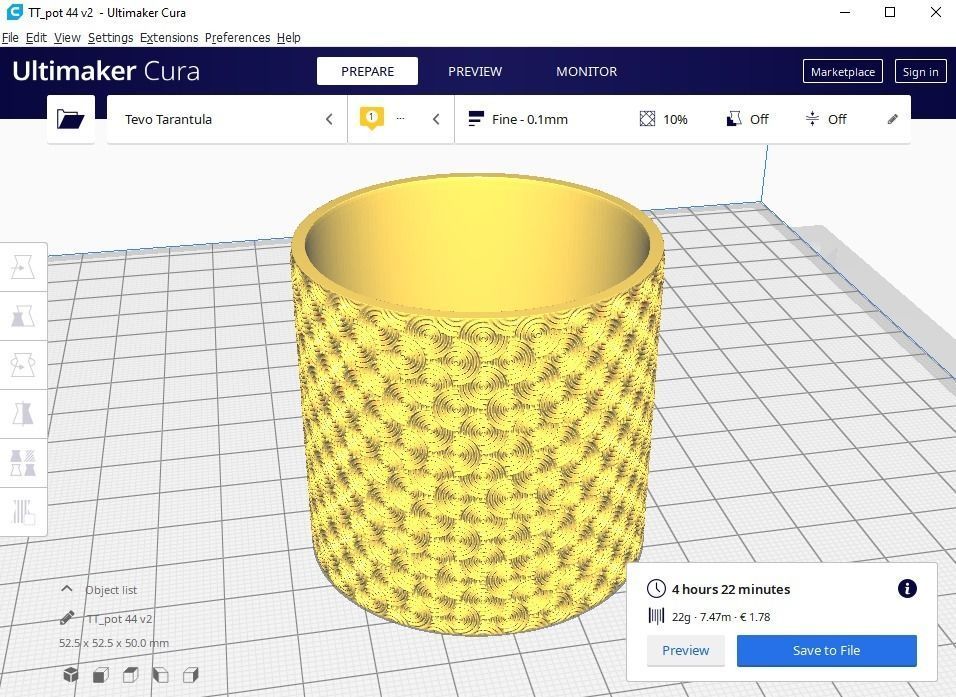Select the Scale tool in left toolbar
956x697 pixels.
[23, 316]
